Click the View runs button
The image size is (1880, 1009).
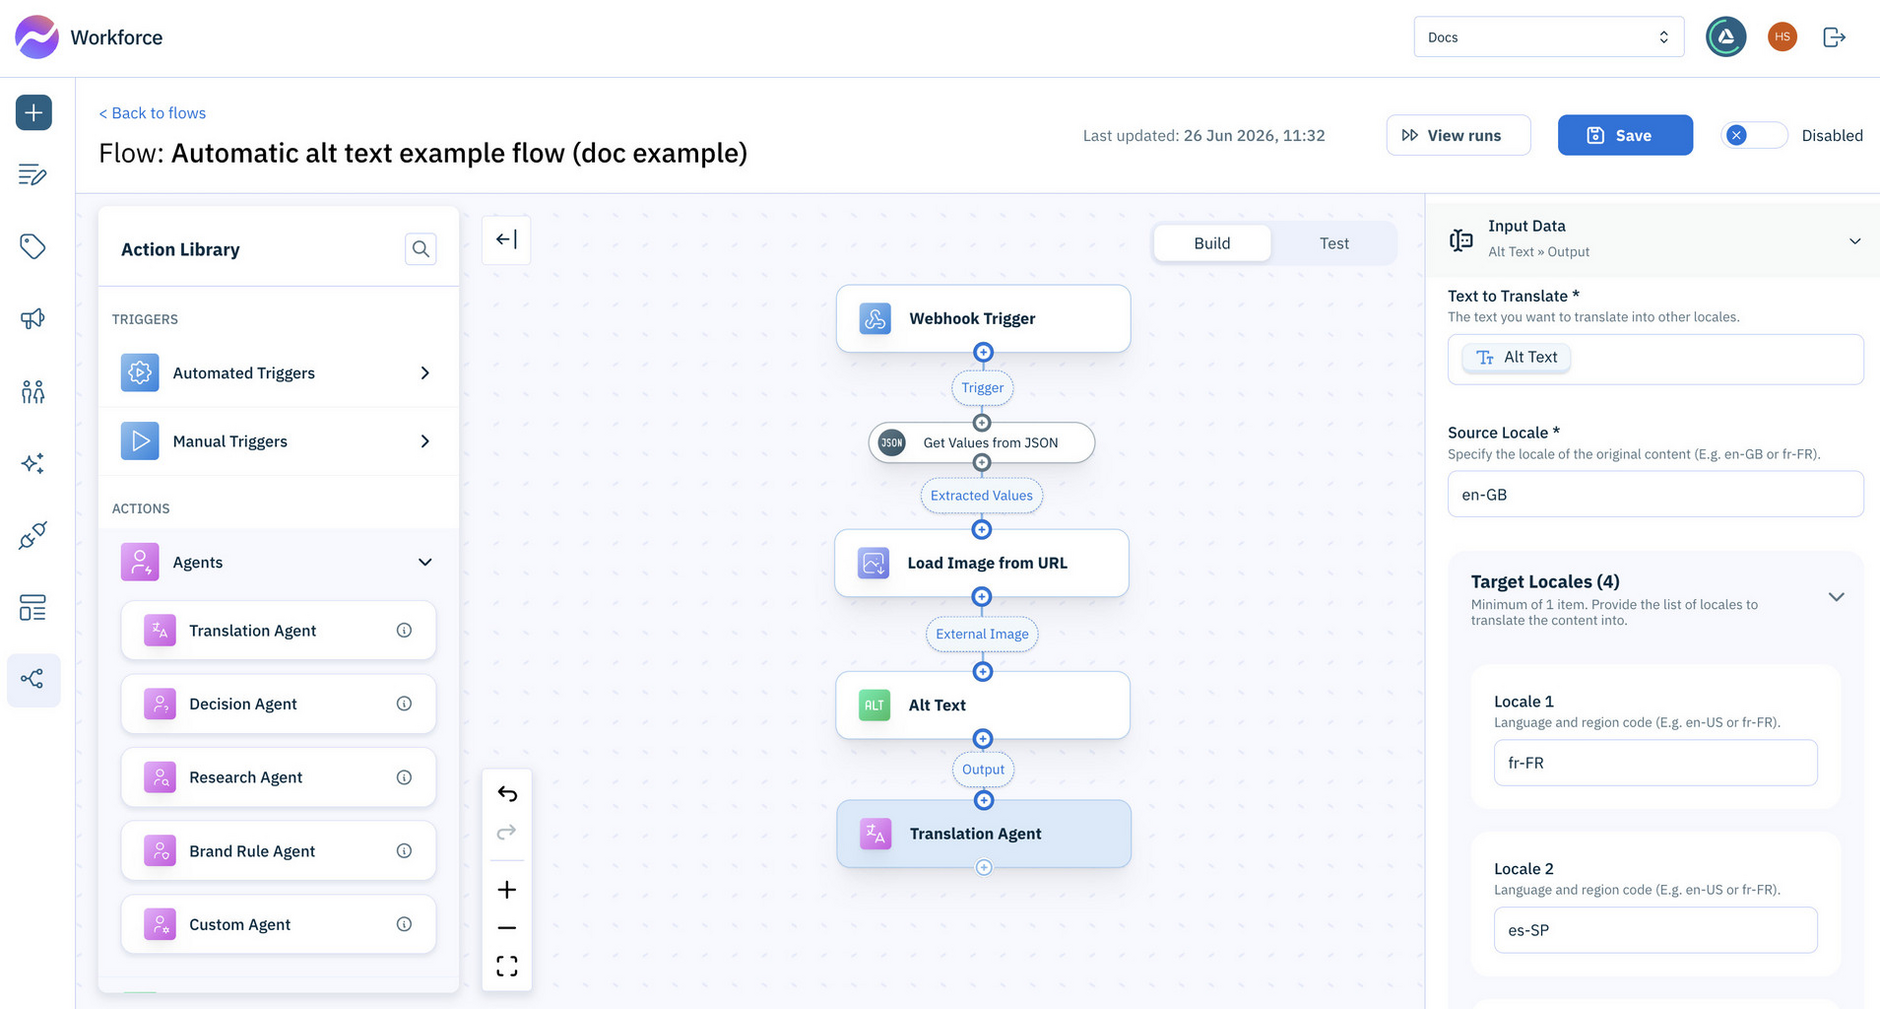point(1458,135)
